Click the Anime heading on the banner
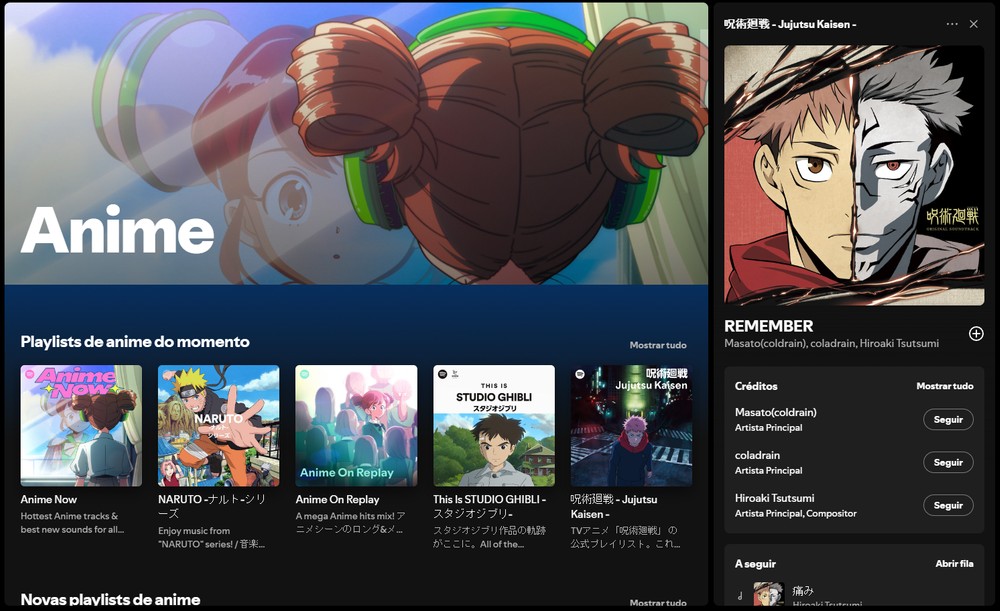Image resolution: width=1000 pixels, height=611 pixels. point(117,230)
